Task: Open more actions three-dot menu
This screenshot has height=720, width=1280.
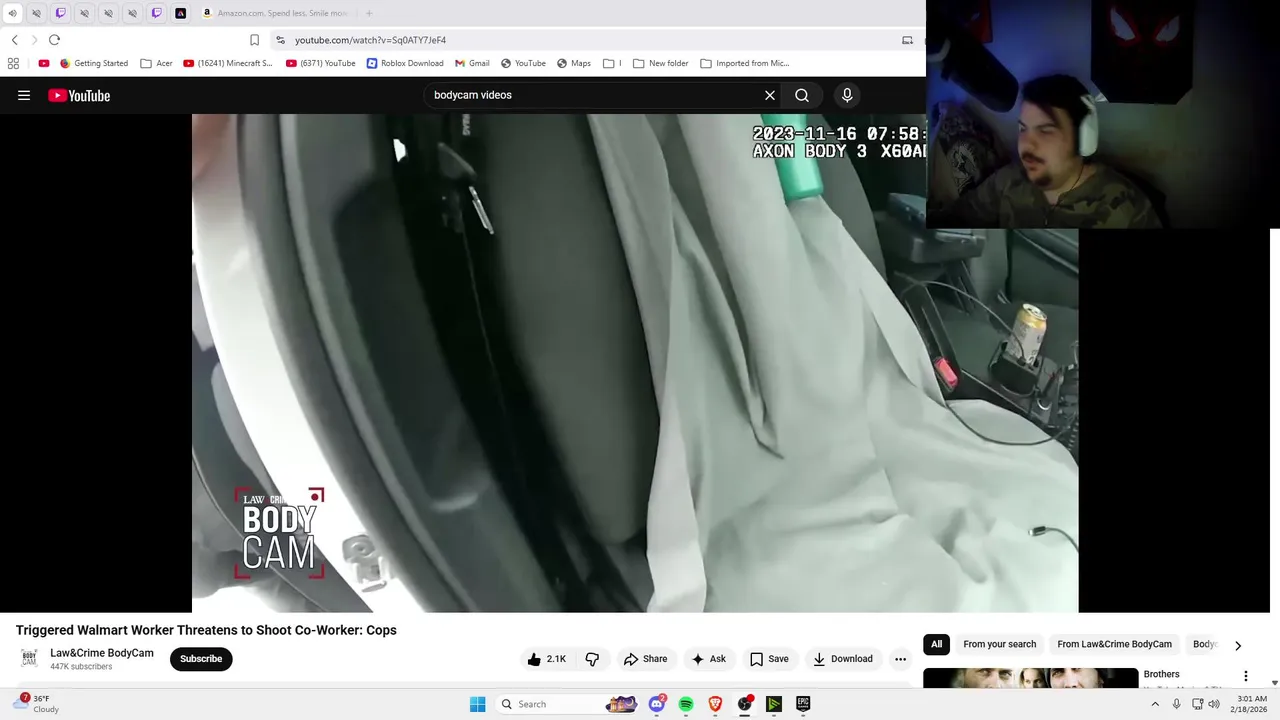Action: 900,659
